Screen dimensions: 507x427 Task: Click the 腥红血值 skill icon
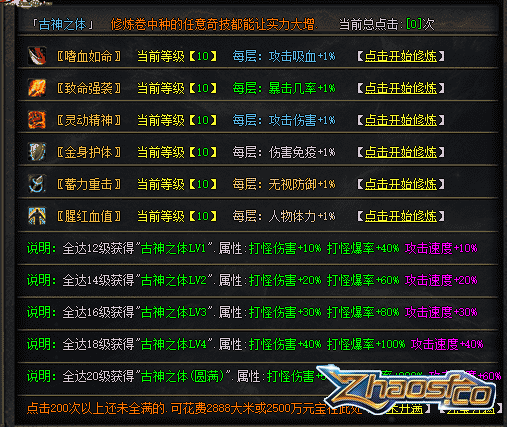37,216
